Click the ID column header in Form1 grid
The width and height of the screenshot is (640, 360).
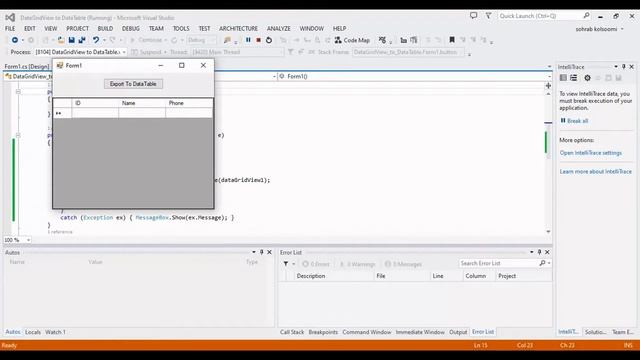pos(96,103)
